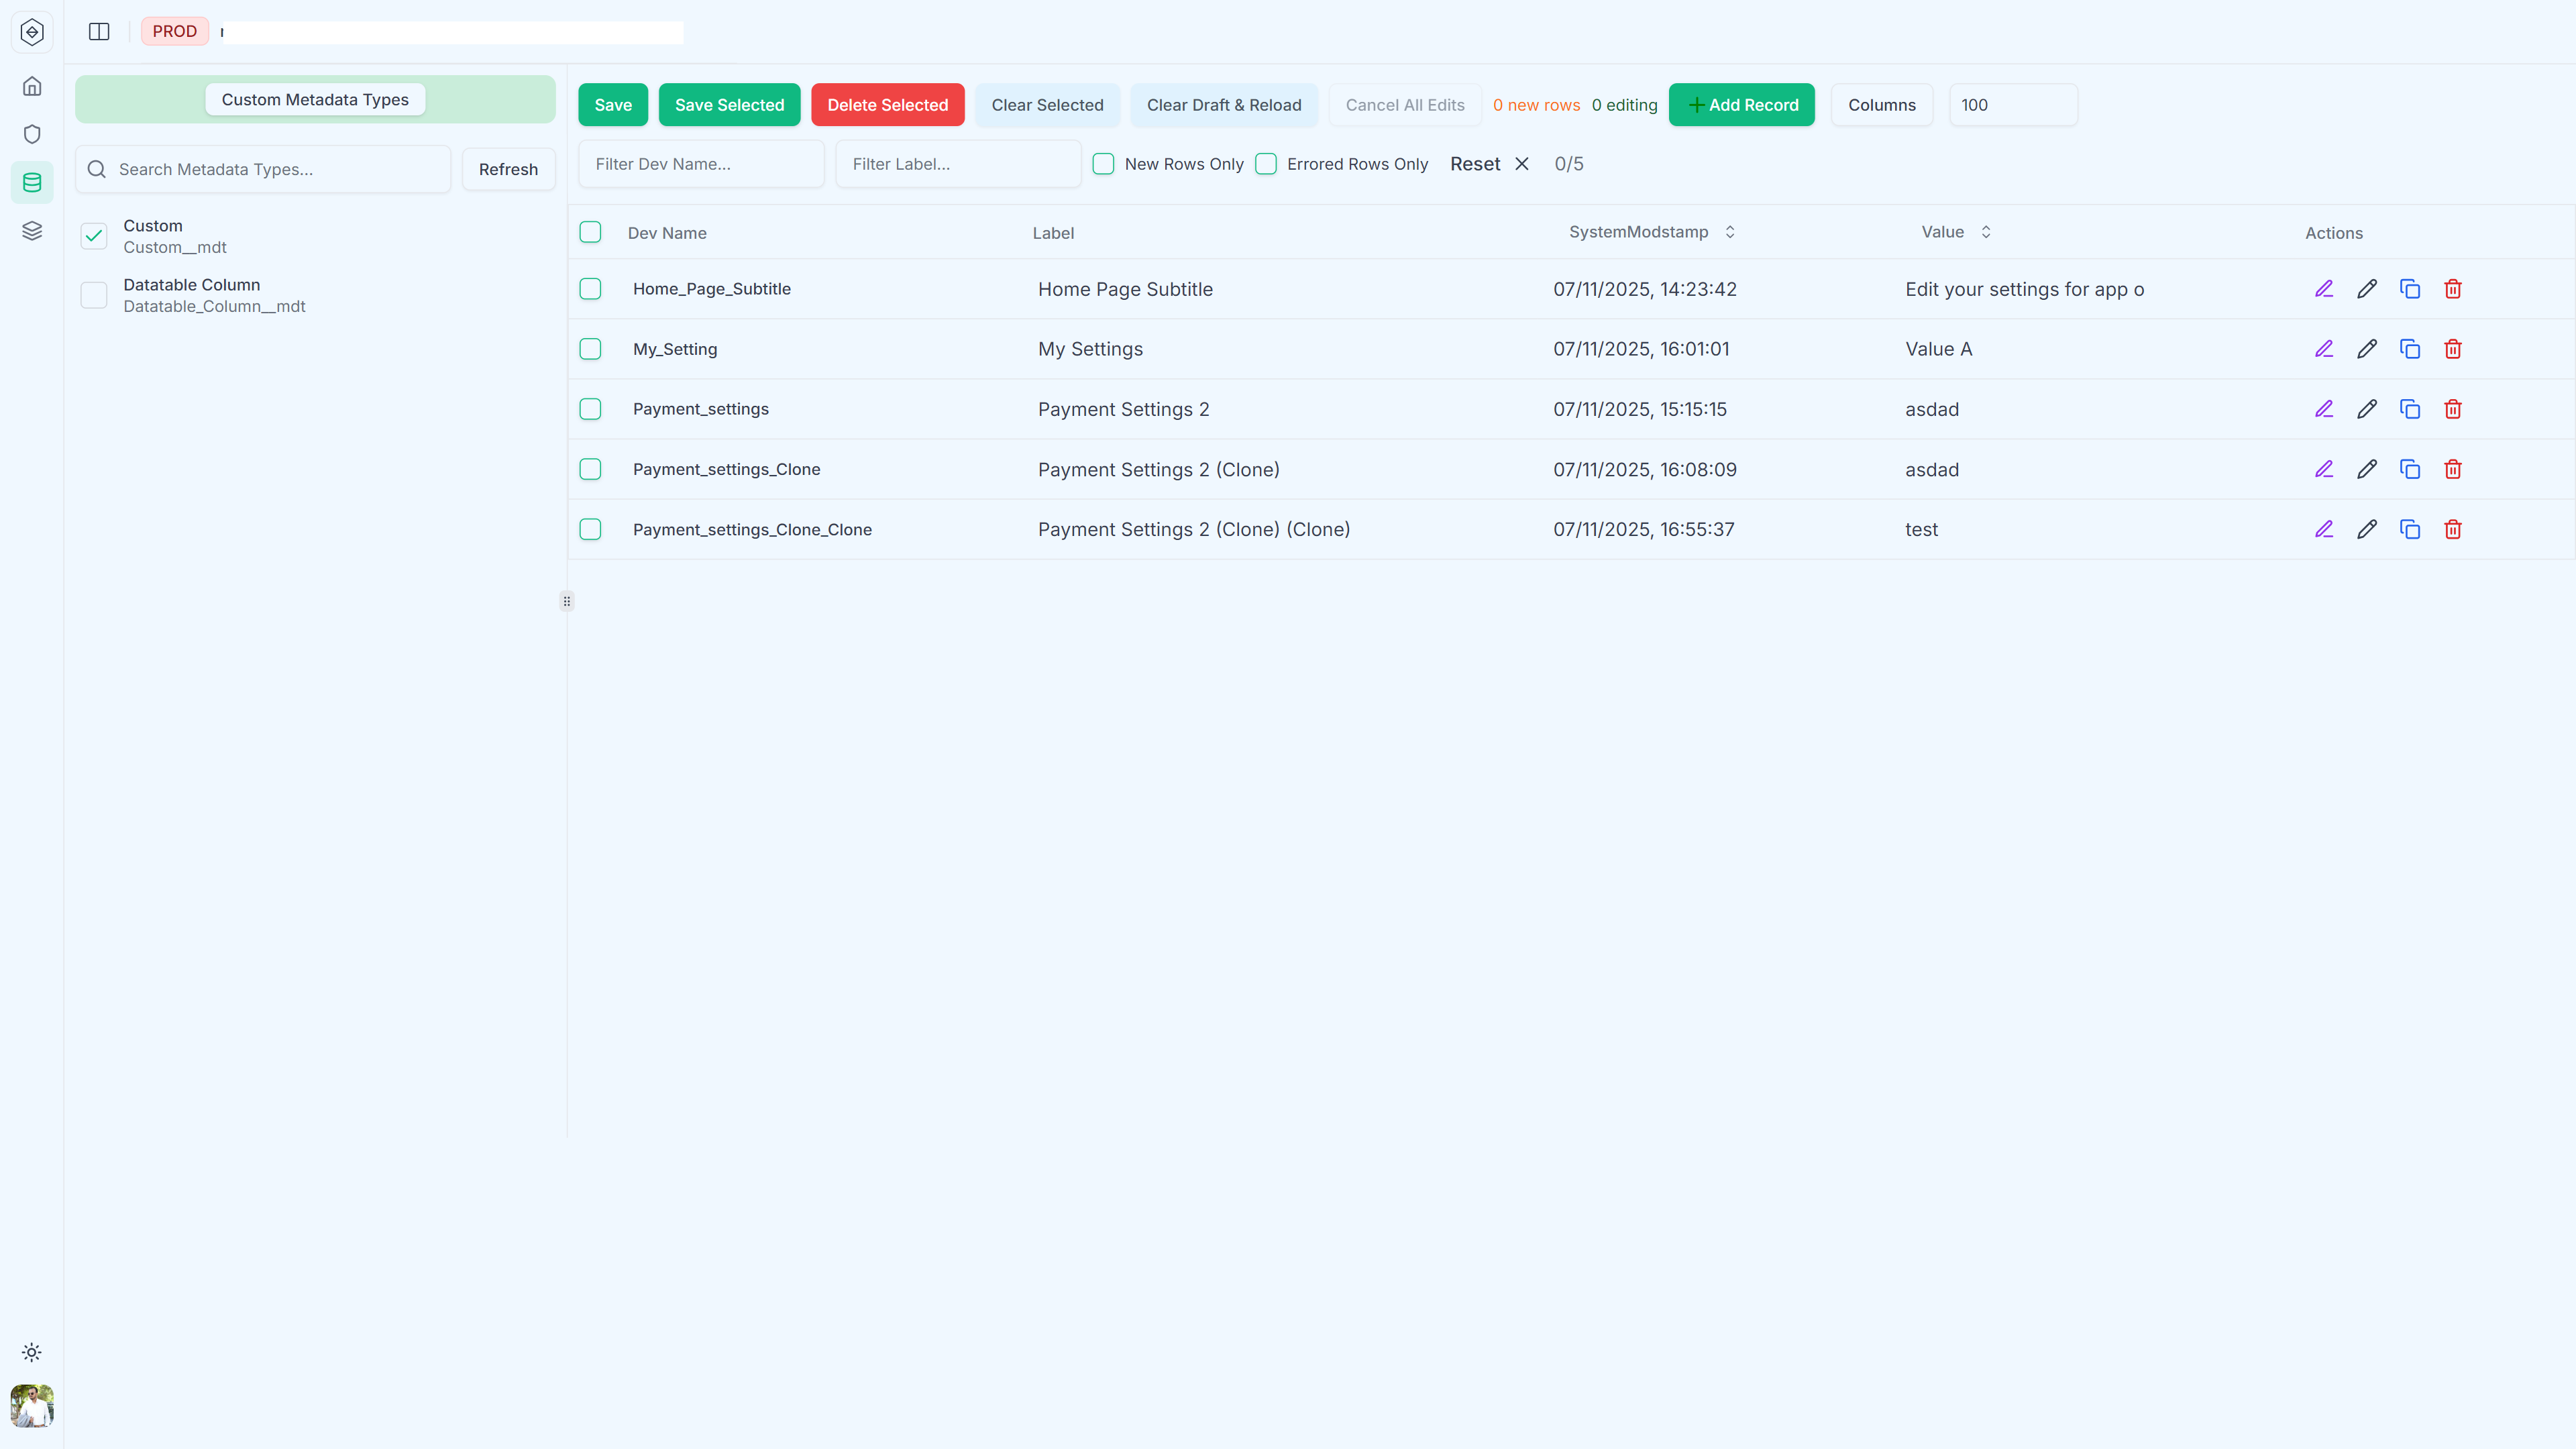2576x1449 pixels.
Task: Sort records by the Value column
Action: tap(1986, 231)
